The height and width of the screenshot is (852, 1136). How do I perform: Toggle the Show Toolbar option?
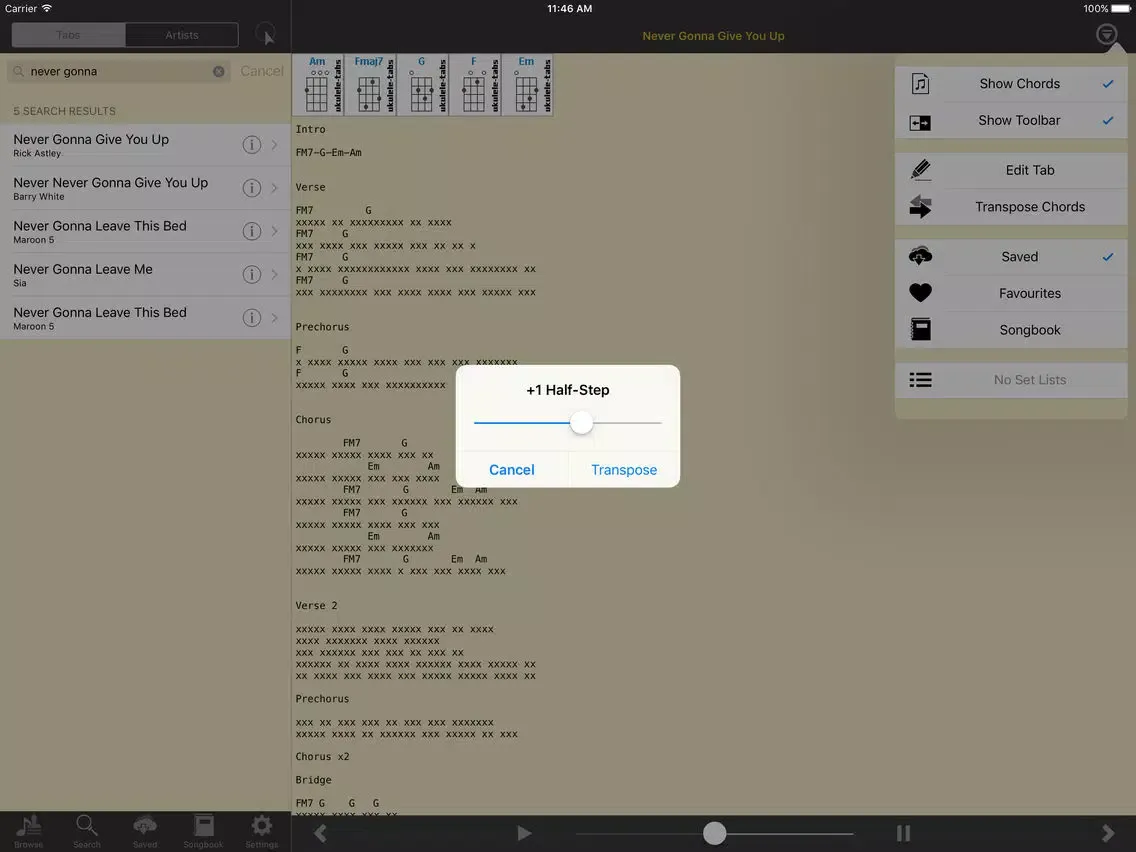(x=1019, y=121)
